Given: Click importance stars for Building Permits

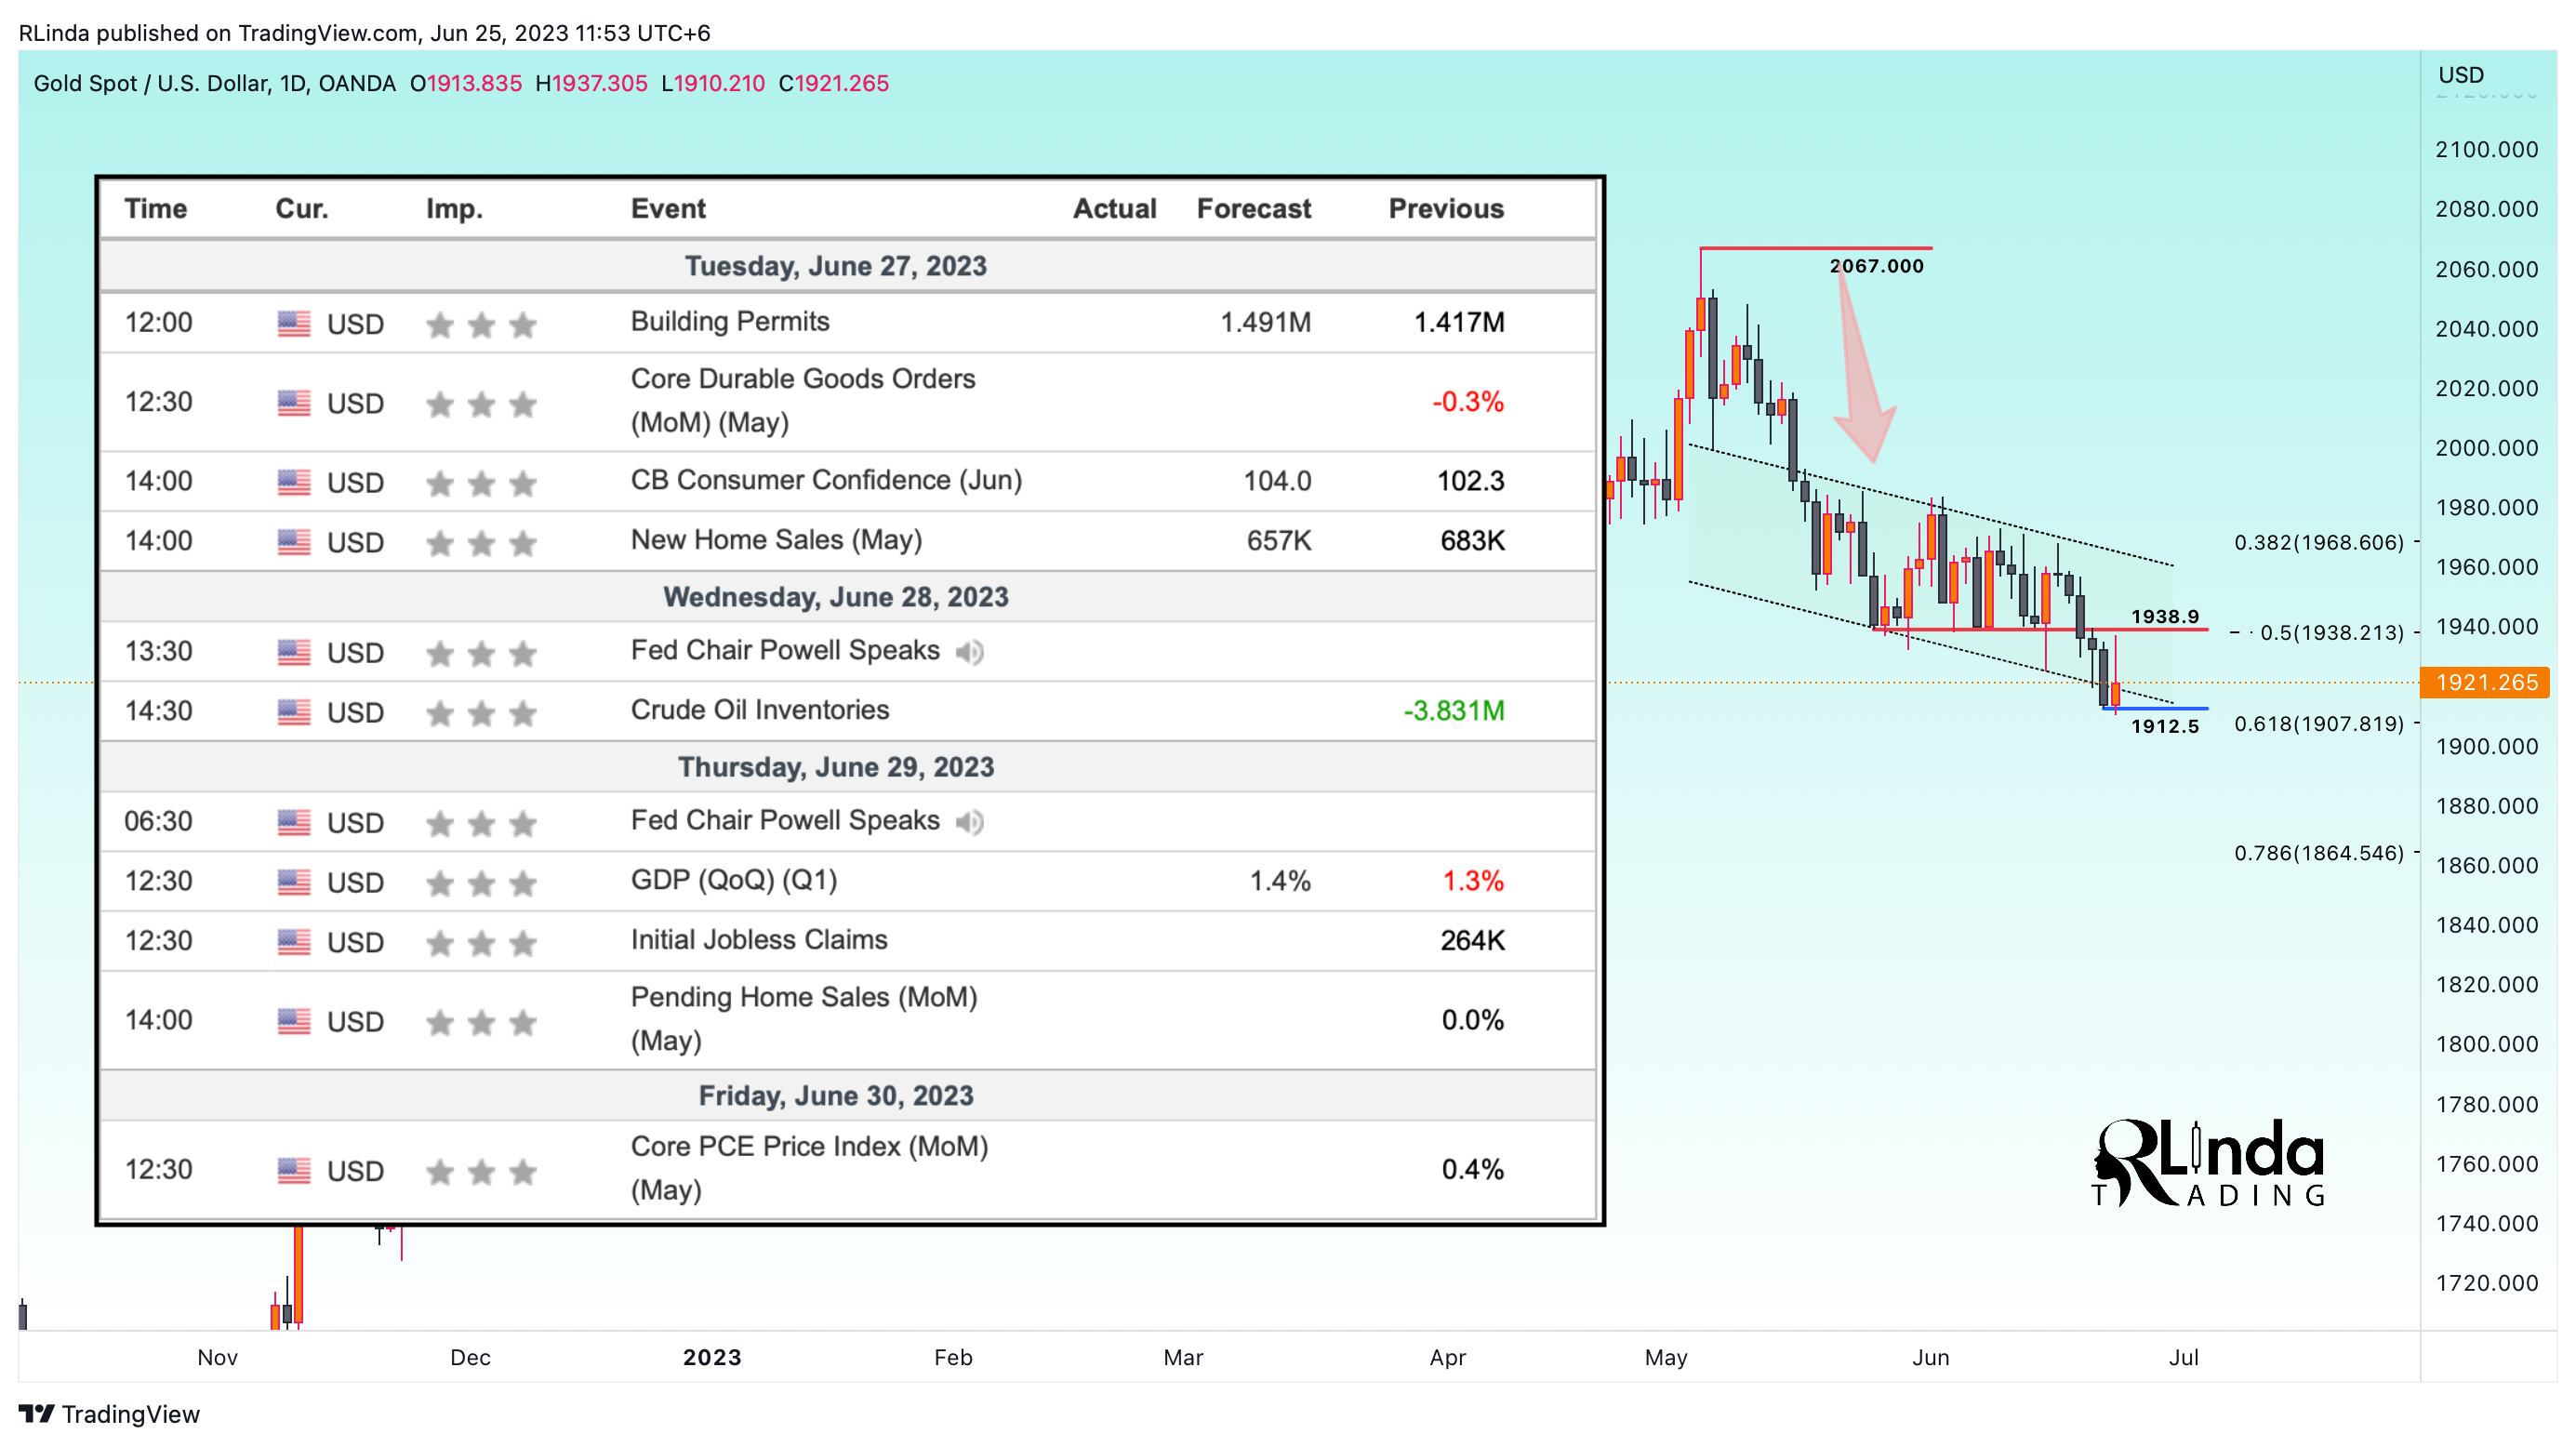Looking at the screenshot, I should coord(481,325).
